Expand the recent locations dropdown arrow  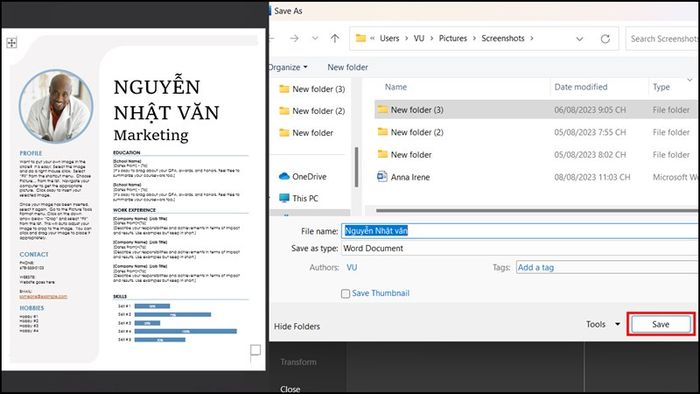click(315, 38)
